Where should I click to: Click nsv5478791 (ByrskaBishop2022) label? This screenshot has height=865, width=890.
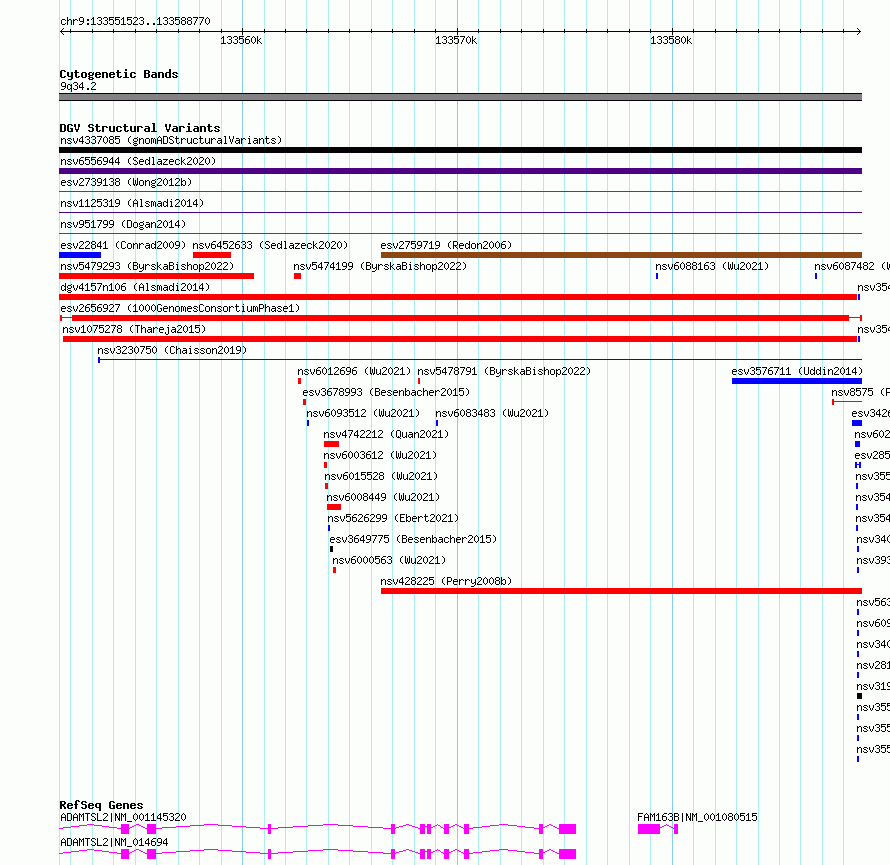click(x=504, y=371)
